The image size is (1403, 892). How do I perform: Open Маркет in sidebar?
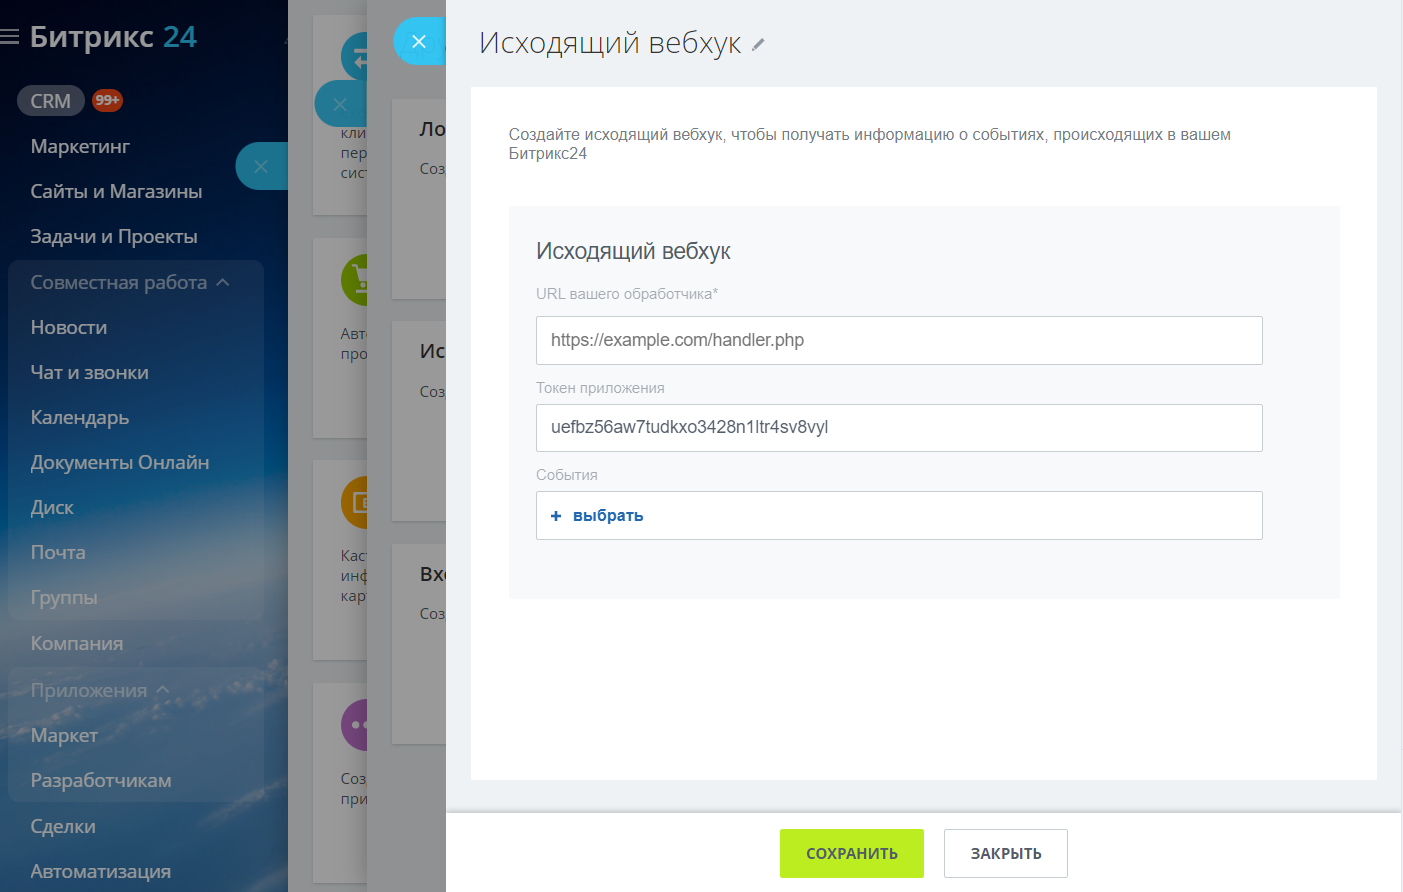[x=64, y=735]
